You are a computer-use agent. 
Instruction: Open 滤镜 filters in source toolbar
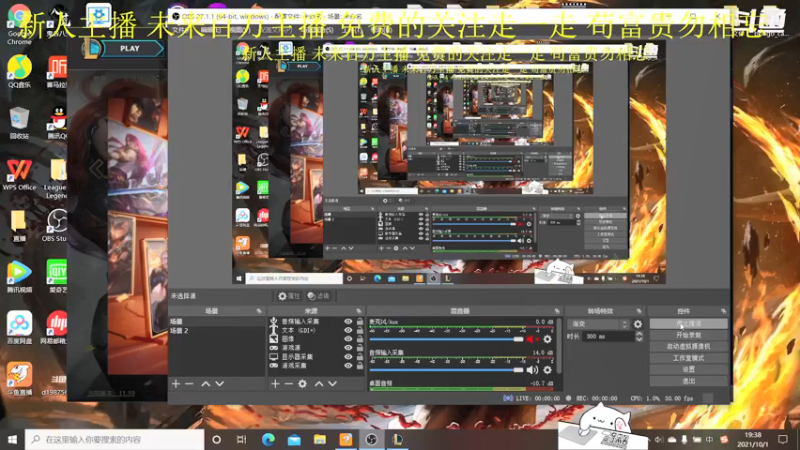319,296
